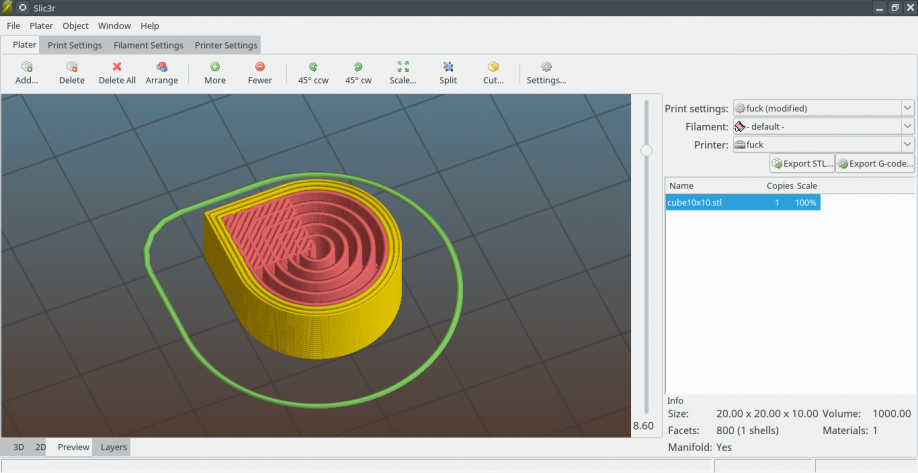918x473 pixels.
Task: Open the Object menu
Action: coord(76,26)
